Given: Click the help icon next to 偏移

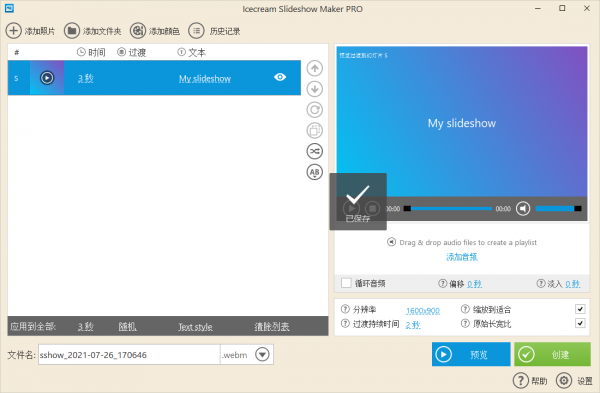Looking at the screenshot, I should coord(442,283).
